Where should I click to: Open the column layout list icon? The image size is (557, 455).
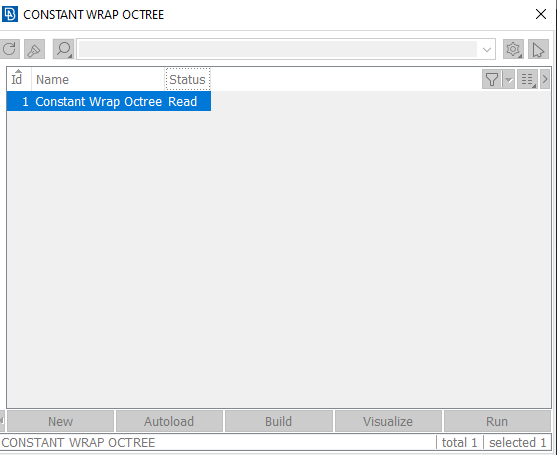tap(527, 79)
